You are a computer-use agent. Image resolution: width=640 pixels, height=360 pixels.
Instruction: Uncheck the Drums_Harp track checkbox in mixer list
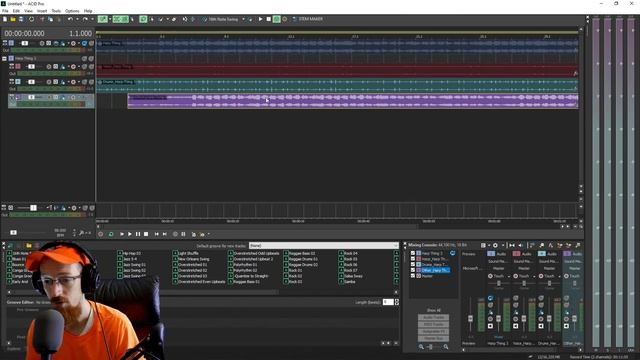click(413, 265)
